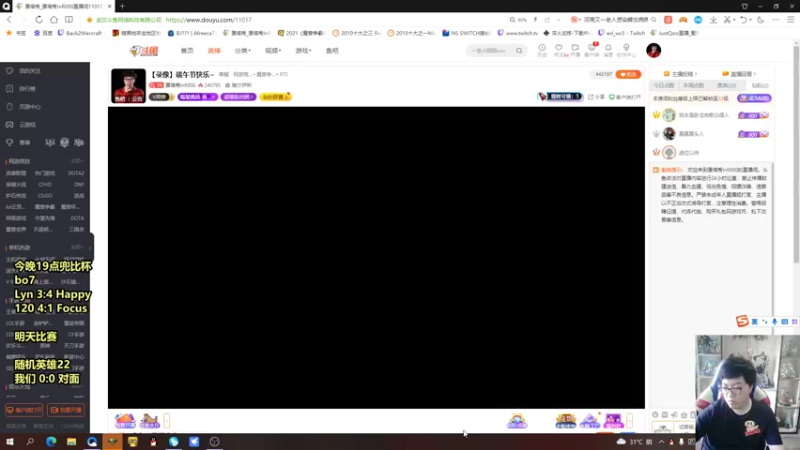Open Microsoft Edge from the taskbar
Image resolution: width=800 pixels, height=450 pixels.
click(x=51, y=441)
